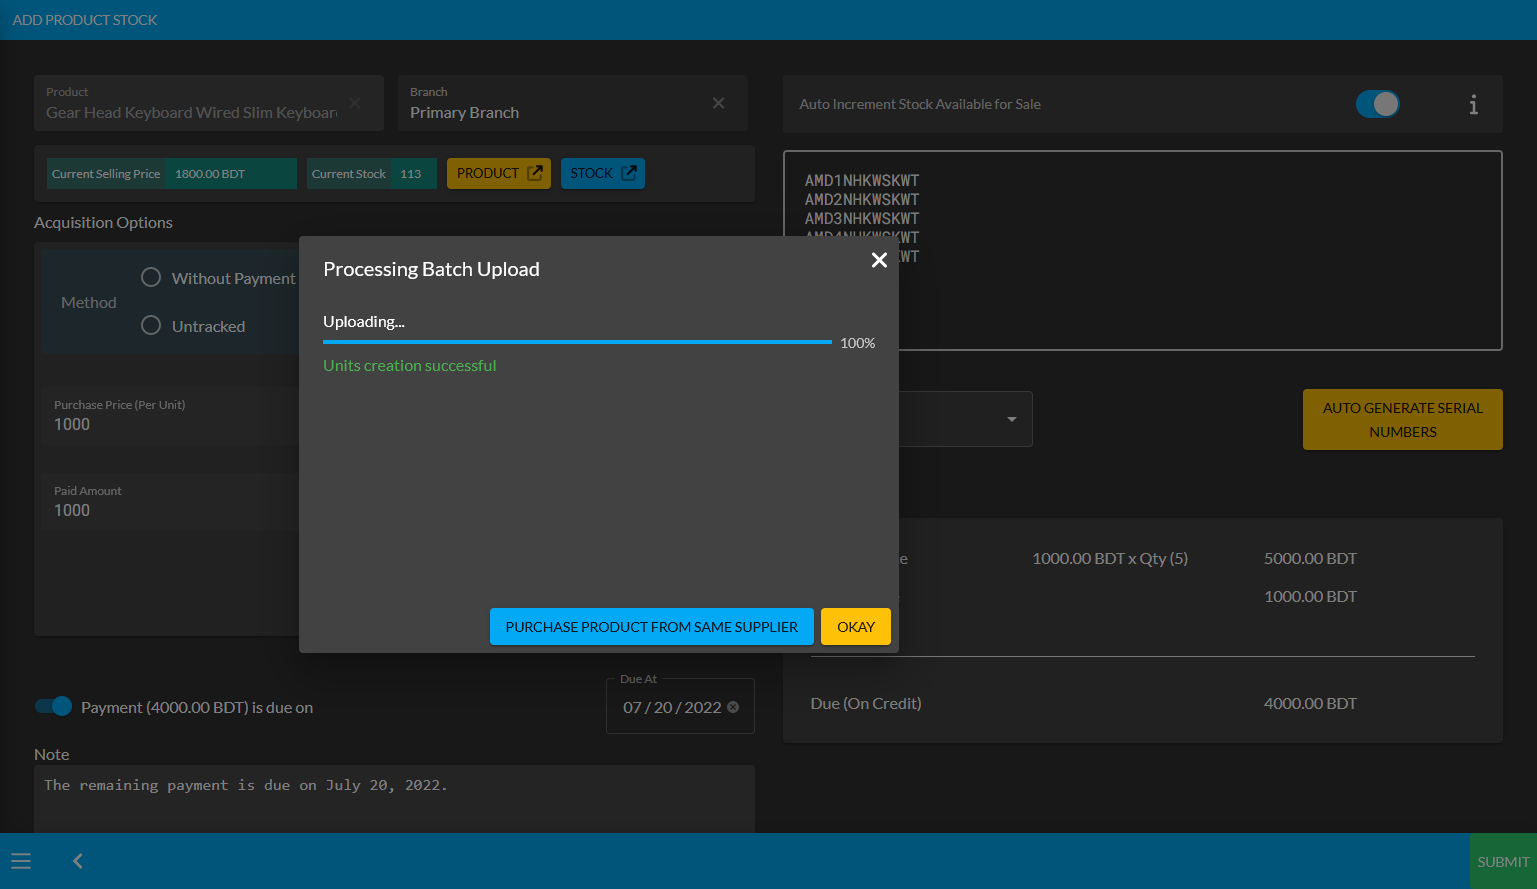
Task: Click the Acquisition Options heading
Action: [x=103, y=223]
